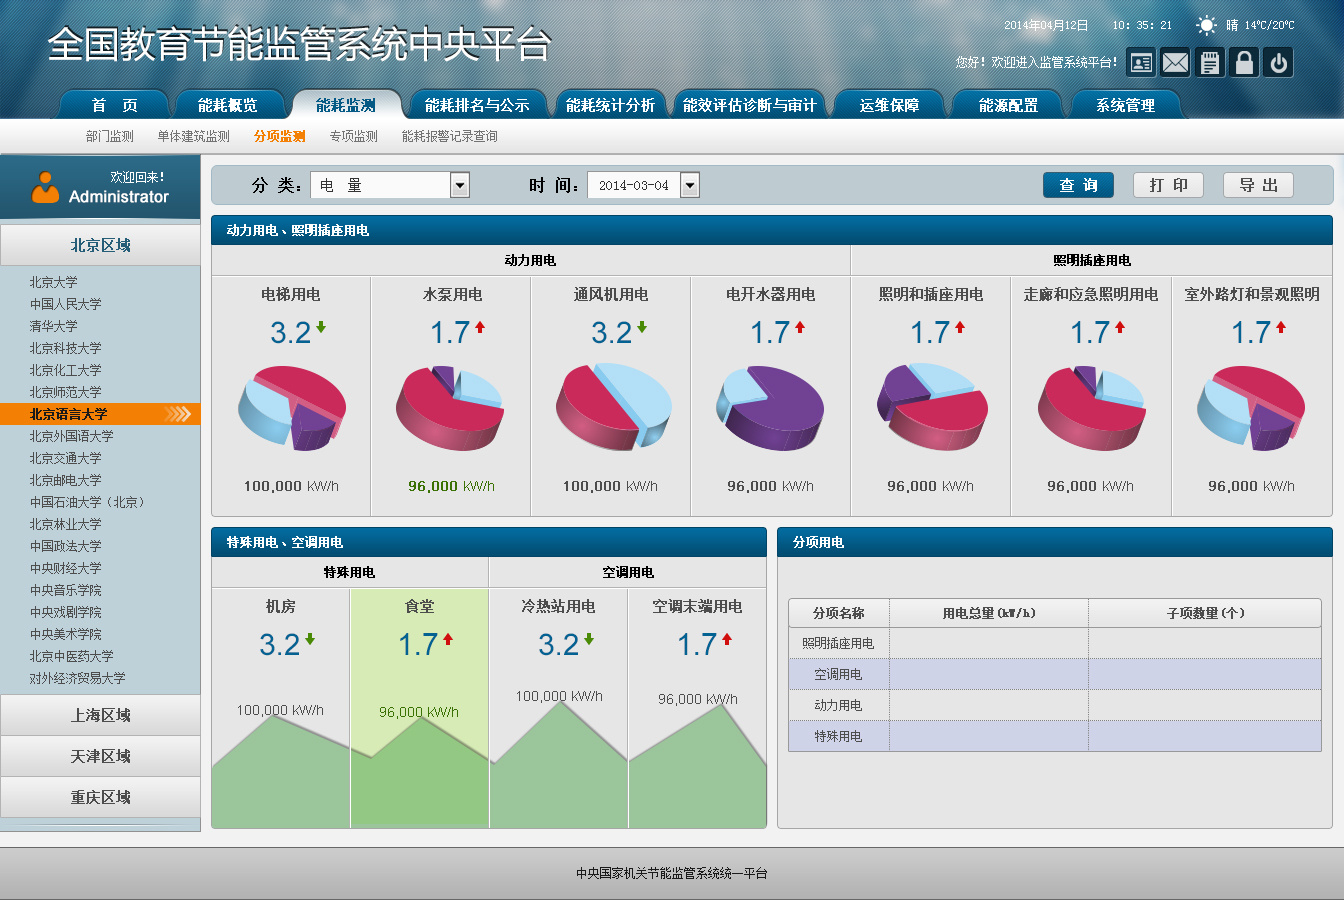Click the 查询 button

click(1078, 185)
